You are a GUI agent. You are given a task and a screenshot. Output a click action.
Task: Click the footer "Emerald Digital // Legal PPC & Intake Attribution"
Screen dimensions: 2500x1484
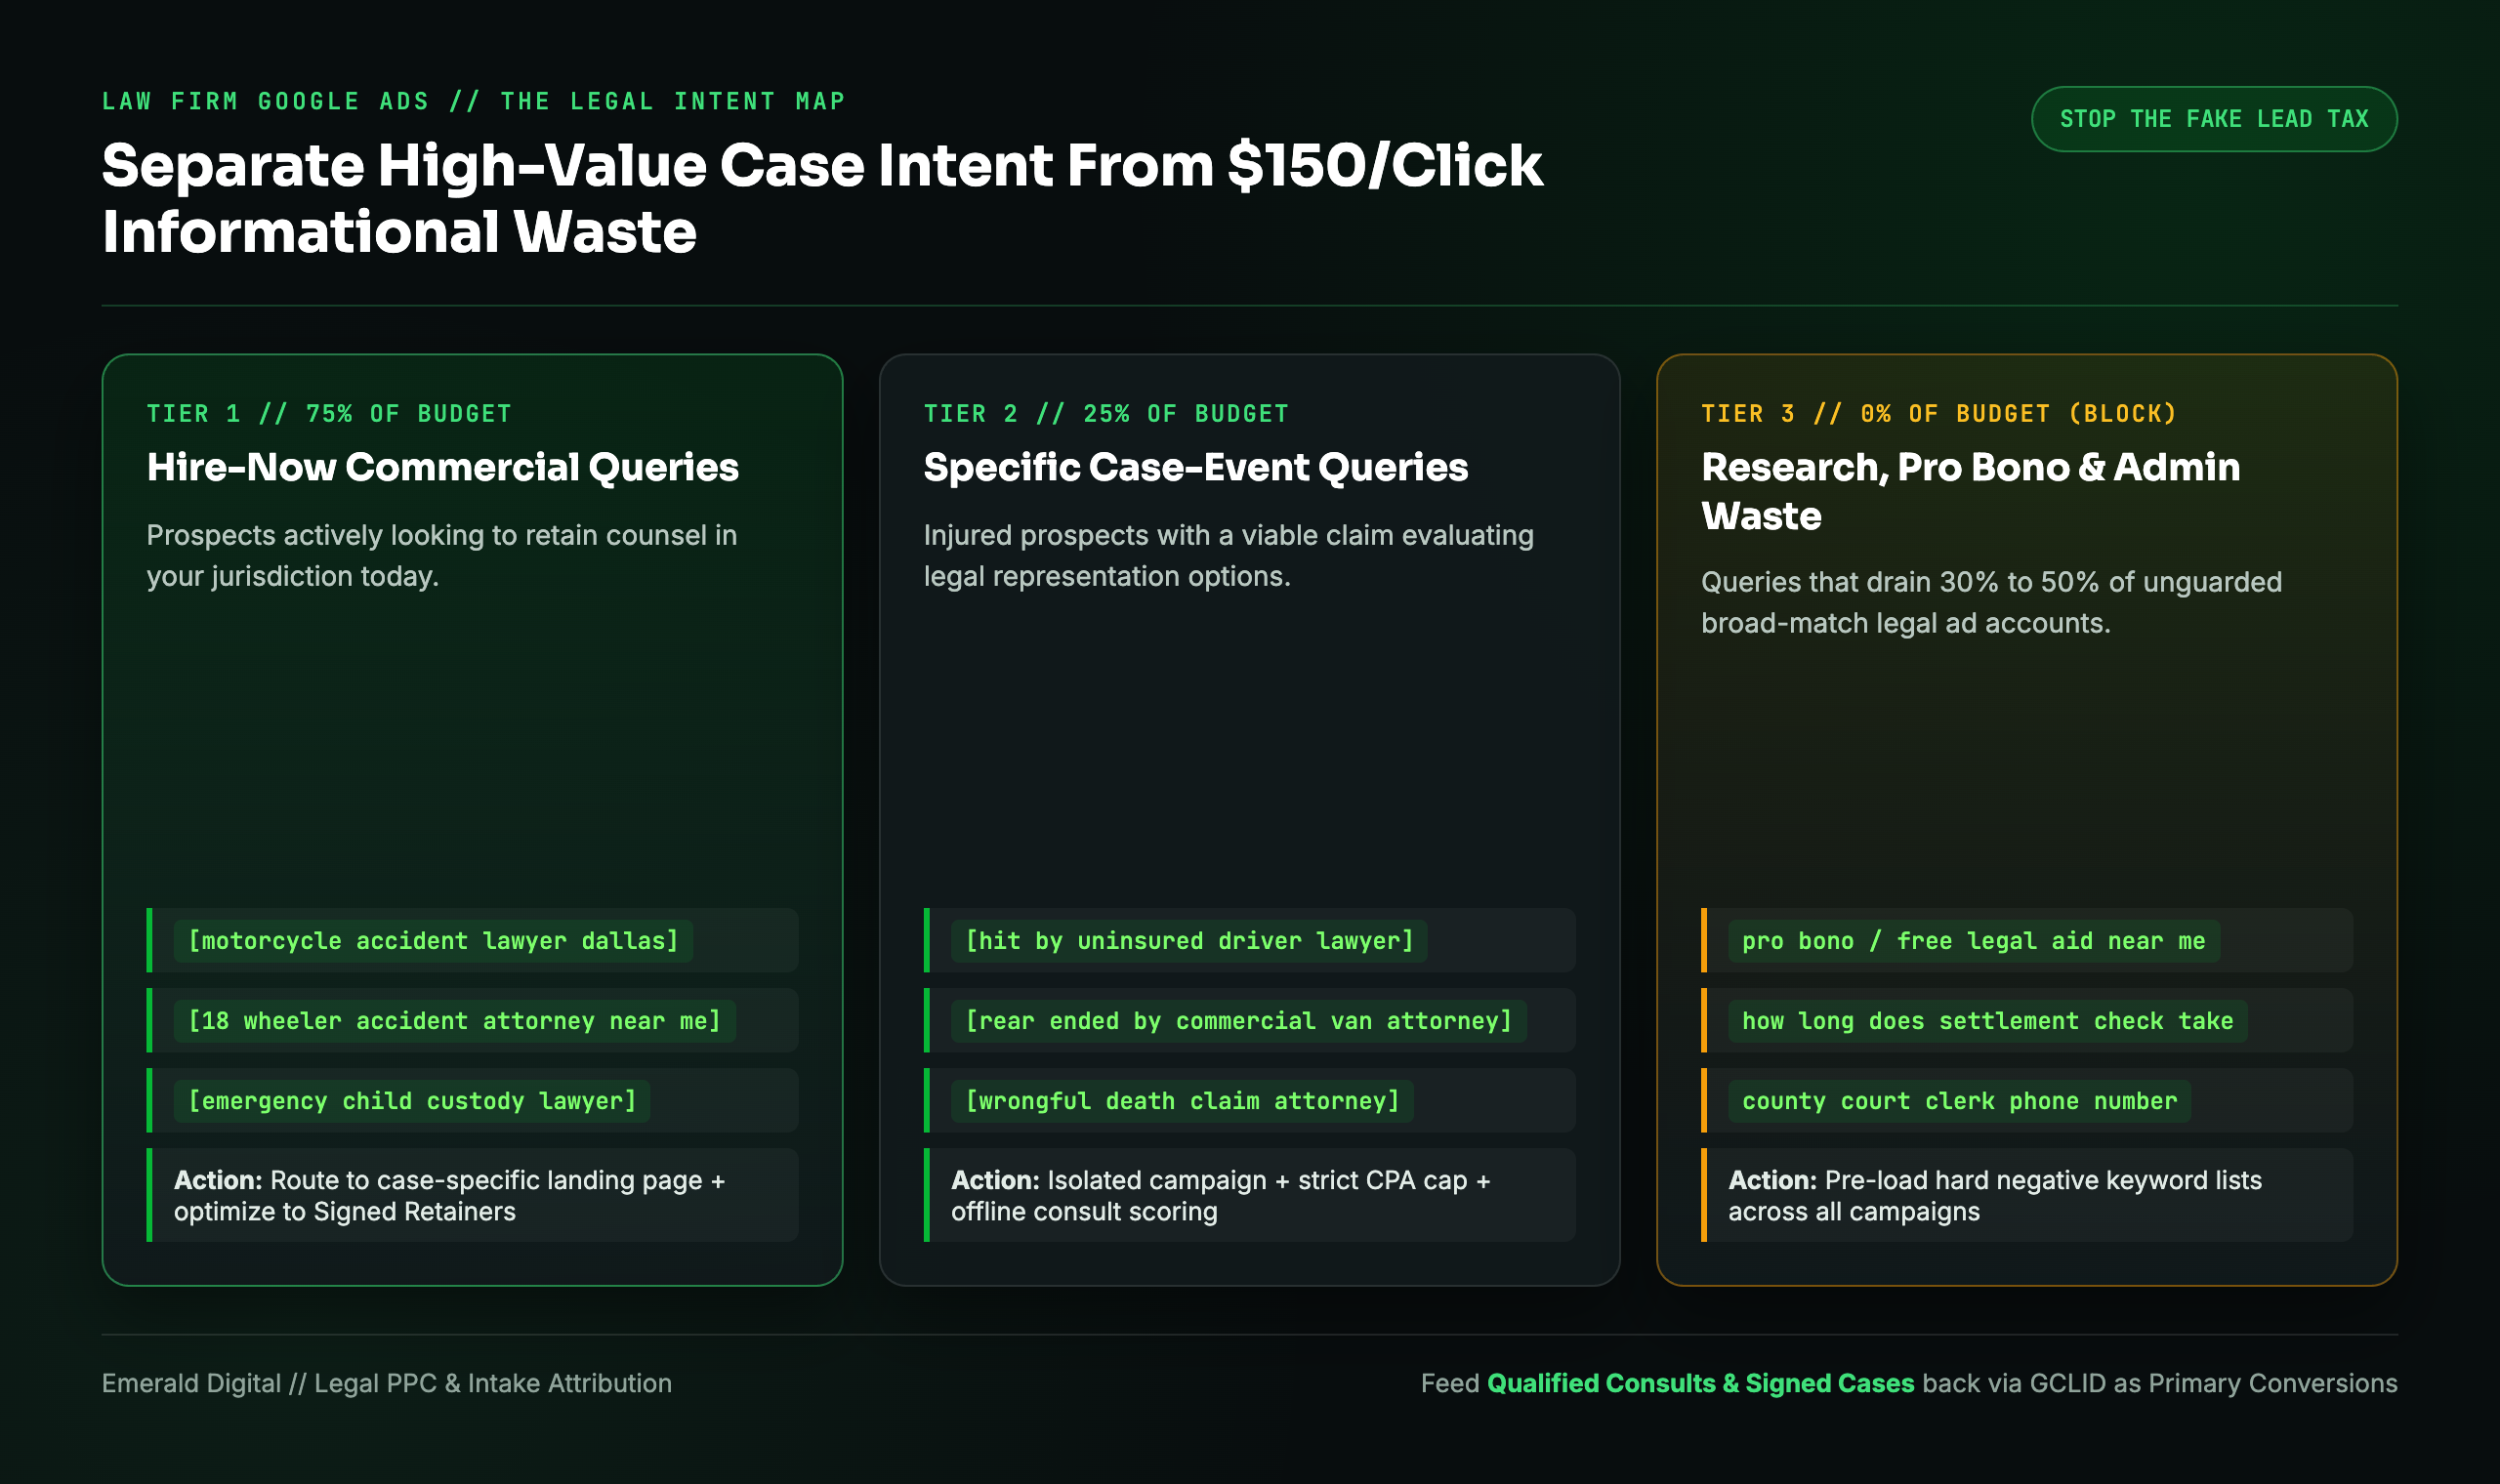387,1383
